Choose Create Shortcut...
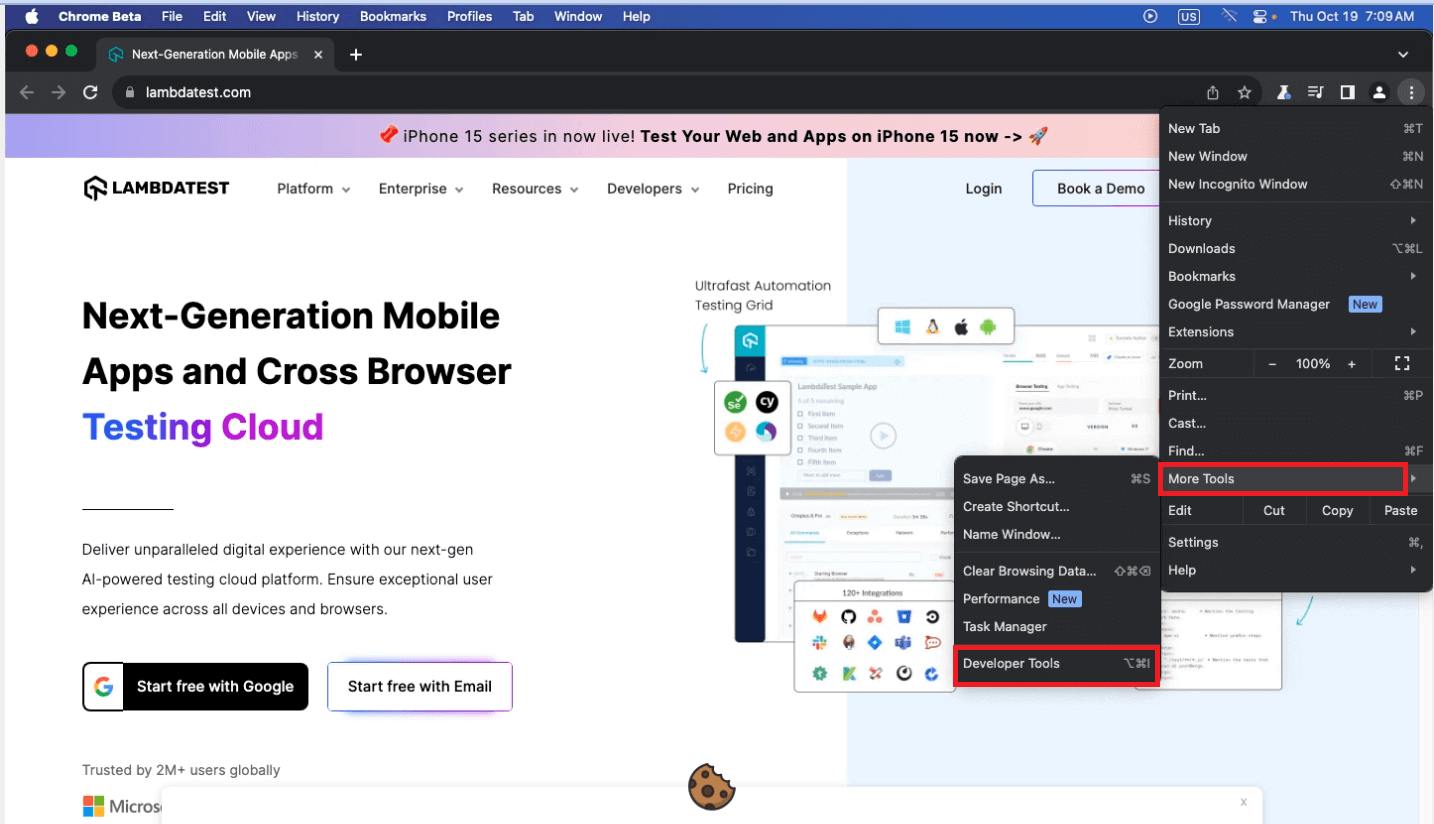 tap(1056, 507)
